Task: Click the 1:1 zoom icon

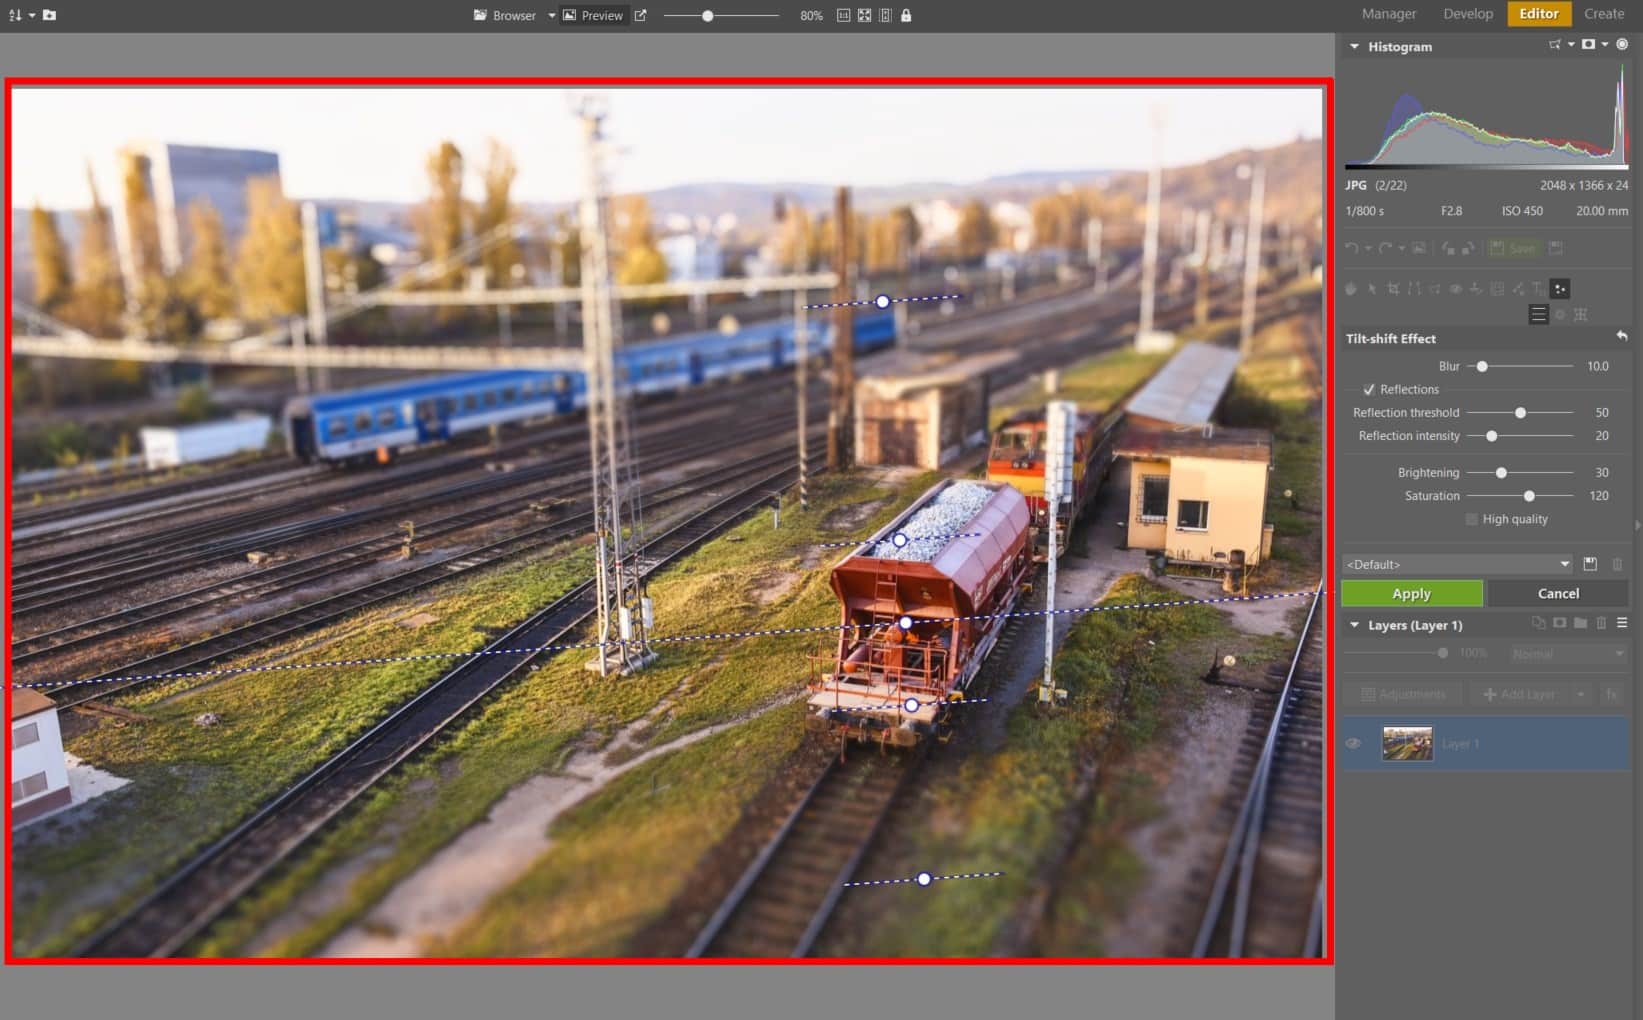Action: coord(843,15)
